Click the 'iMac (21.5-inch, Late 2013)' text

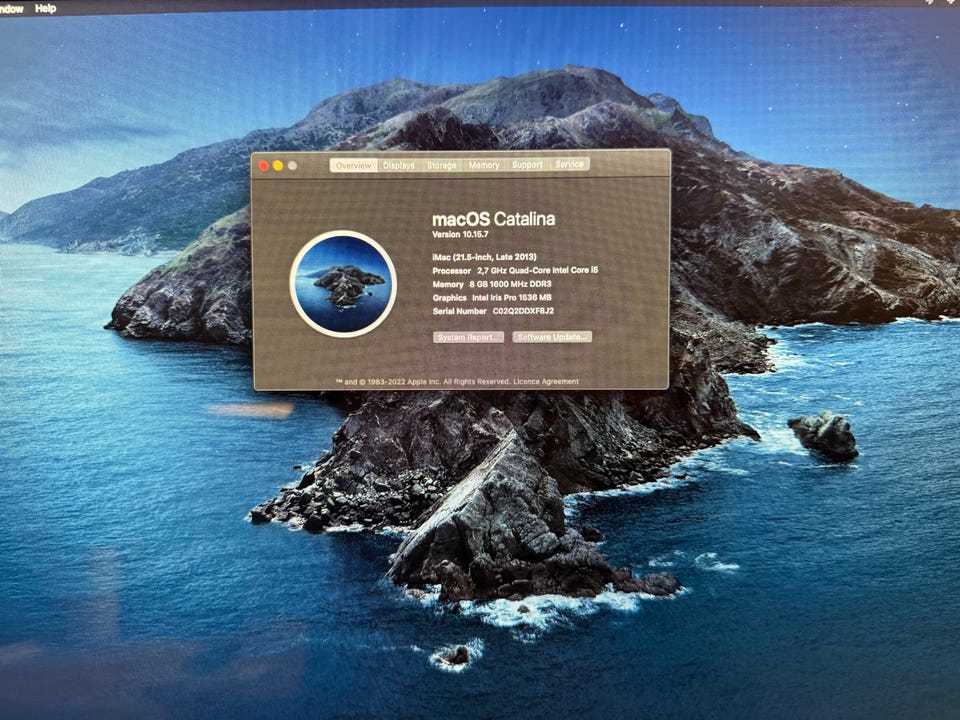coord(484,257)
